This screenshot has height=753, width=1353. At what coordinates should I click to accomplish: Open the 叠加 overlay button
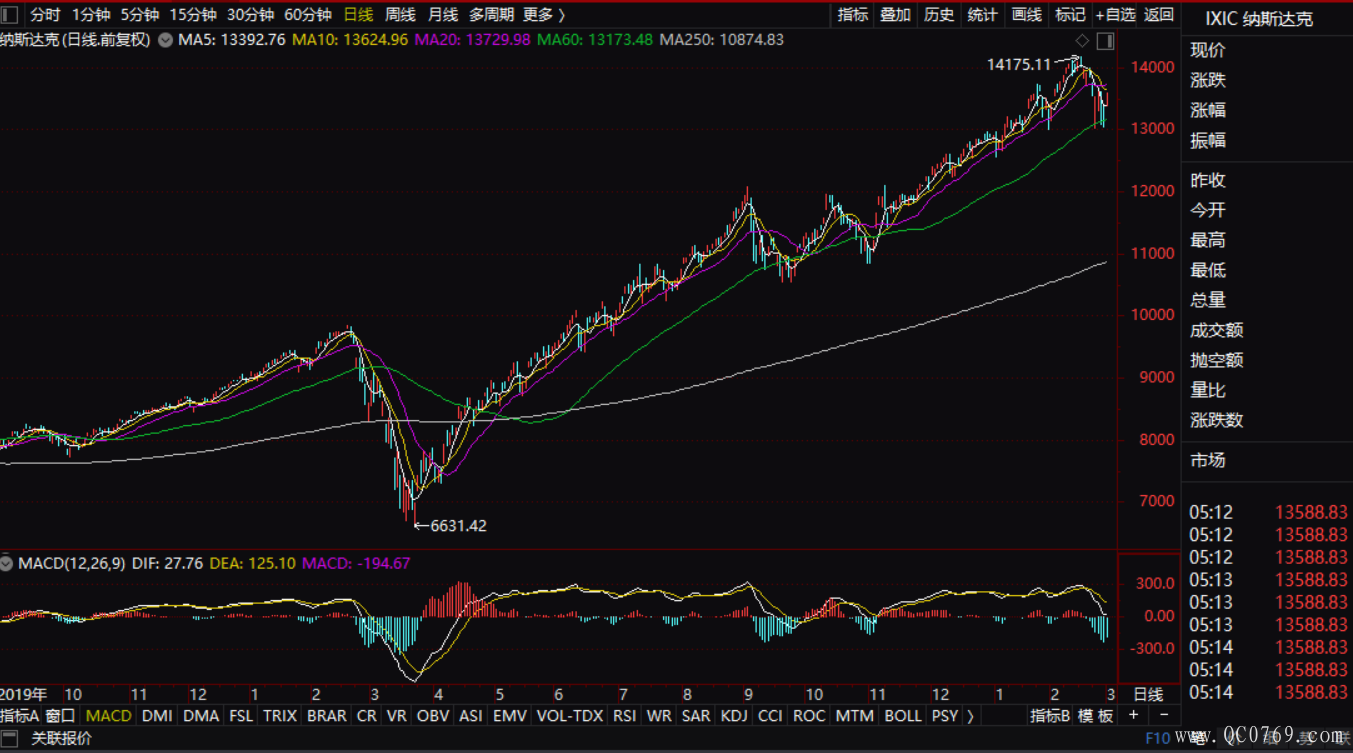(x=895, y=15)
